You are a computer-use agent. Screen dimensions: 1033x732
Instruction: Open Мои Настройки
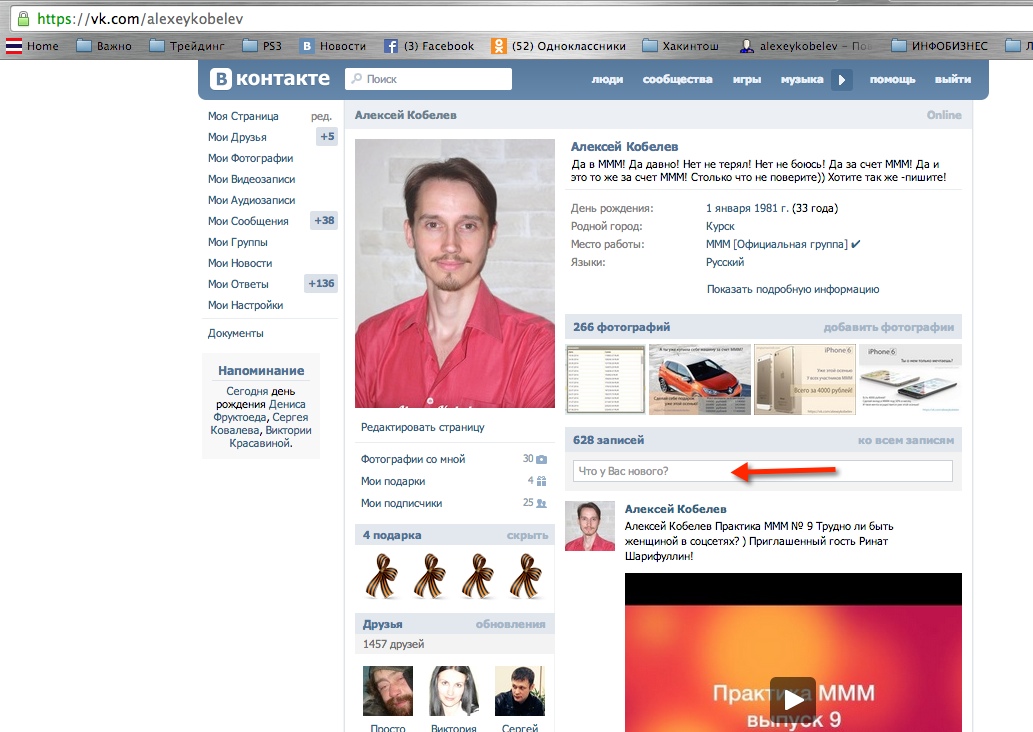[x=245, y=306]
